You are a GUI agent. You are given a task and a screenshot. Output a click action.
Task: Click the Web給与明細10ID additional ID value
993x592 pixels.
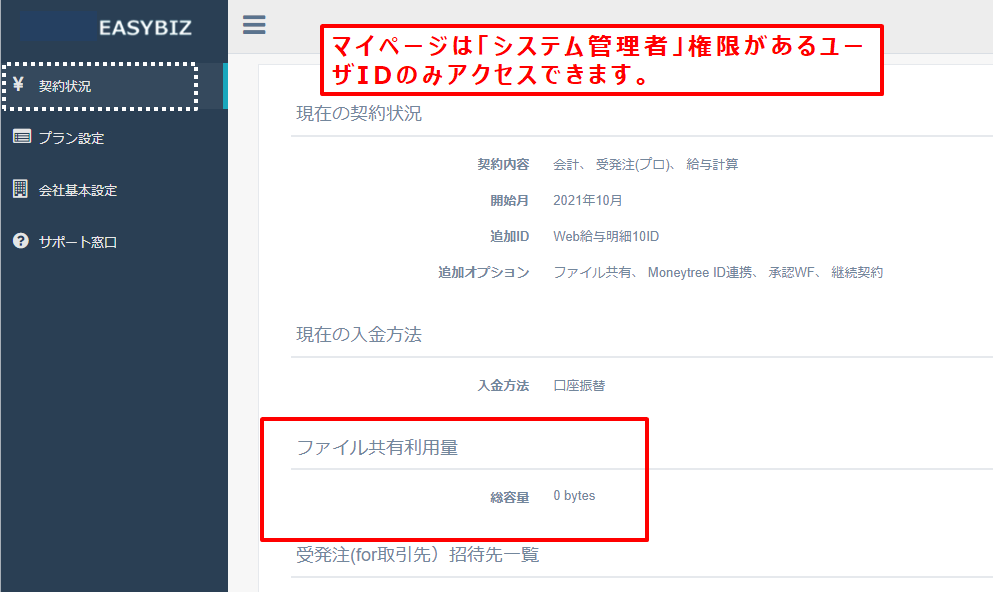[606, 237]
